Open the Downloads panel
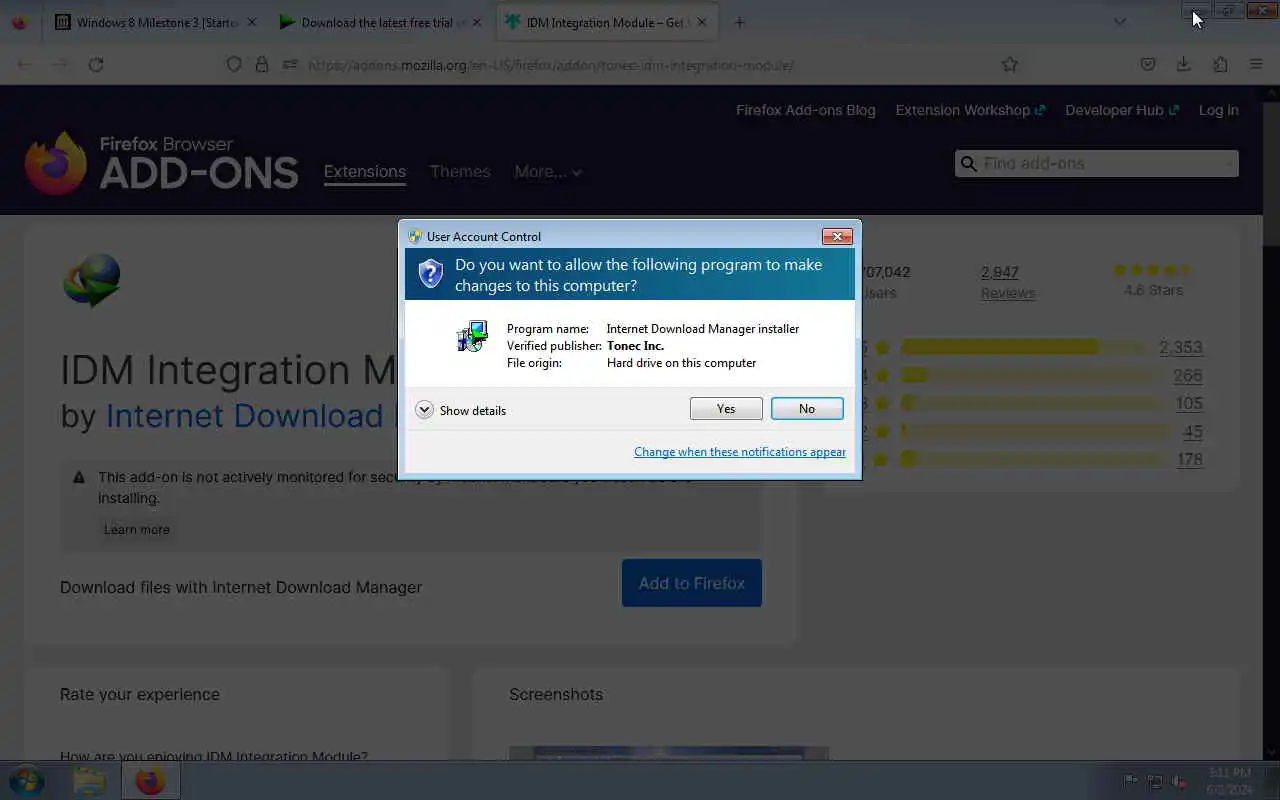Screen dimensions: 1280x800 [1183, 64]
